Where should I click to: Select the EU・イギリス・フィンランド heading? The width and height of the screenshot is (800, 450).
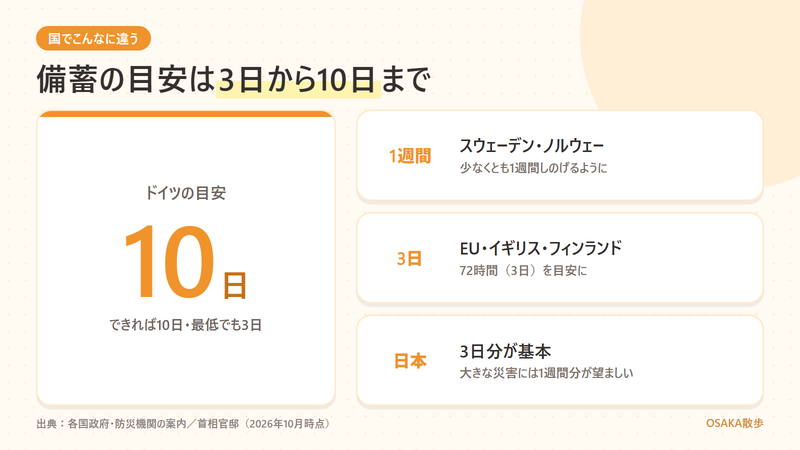click(540, 248)
